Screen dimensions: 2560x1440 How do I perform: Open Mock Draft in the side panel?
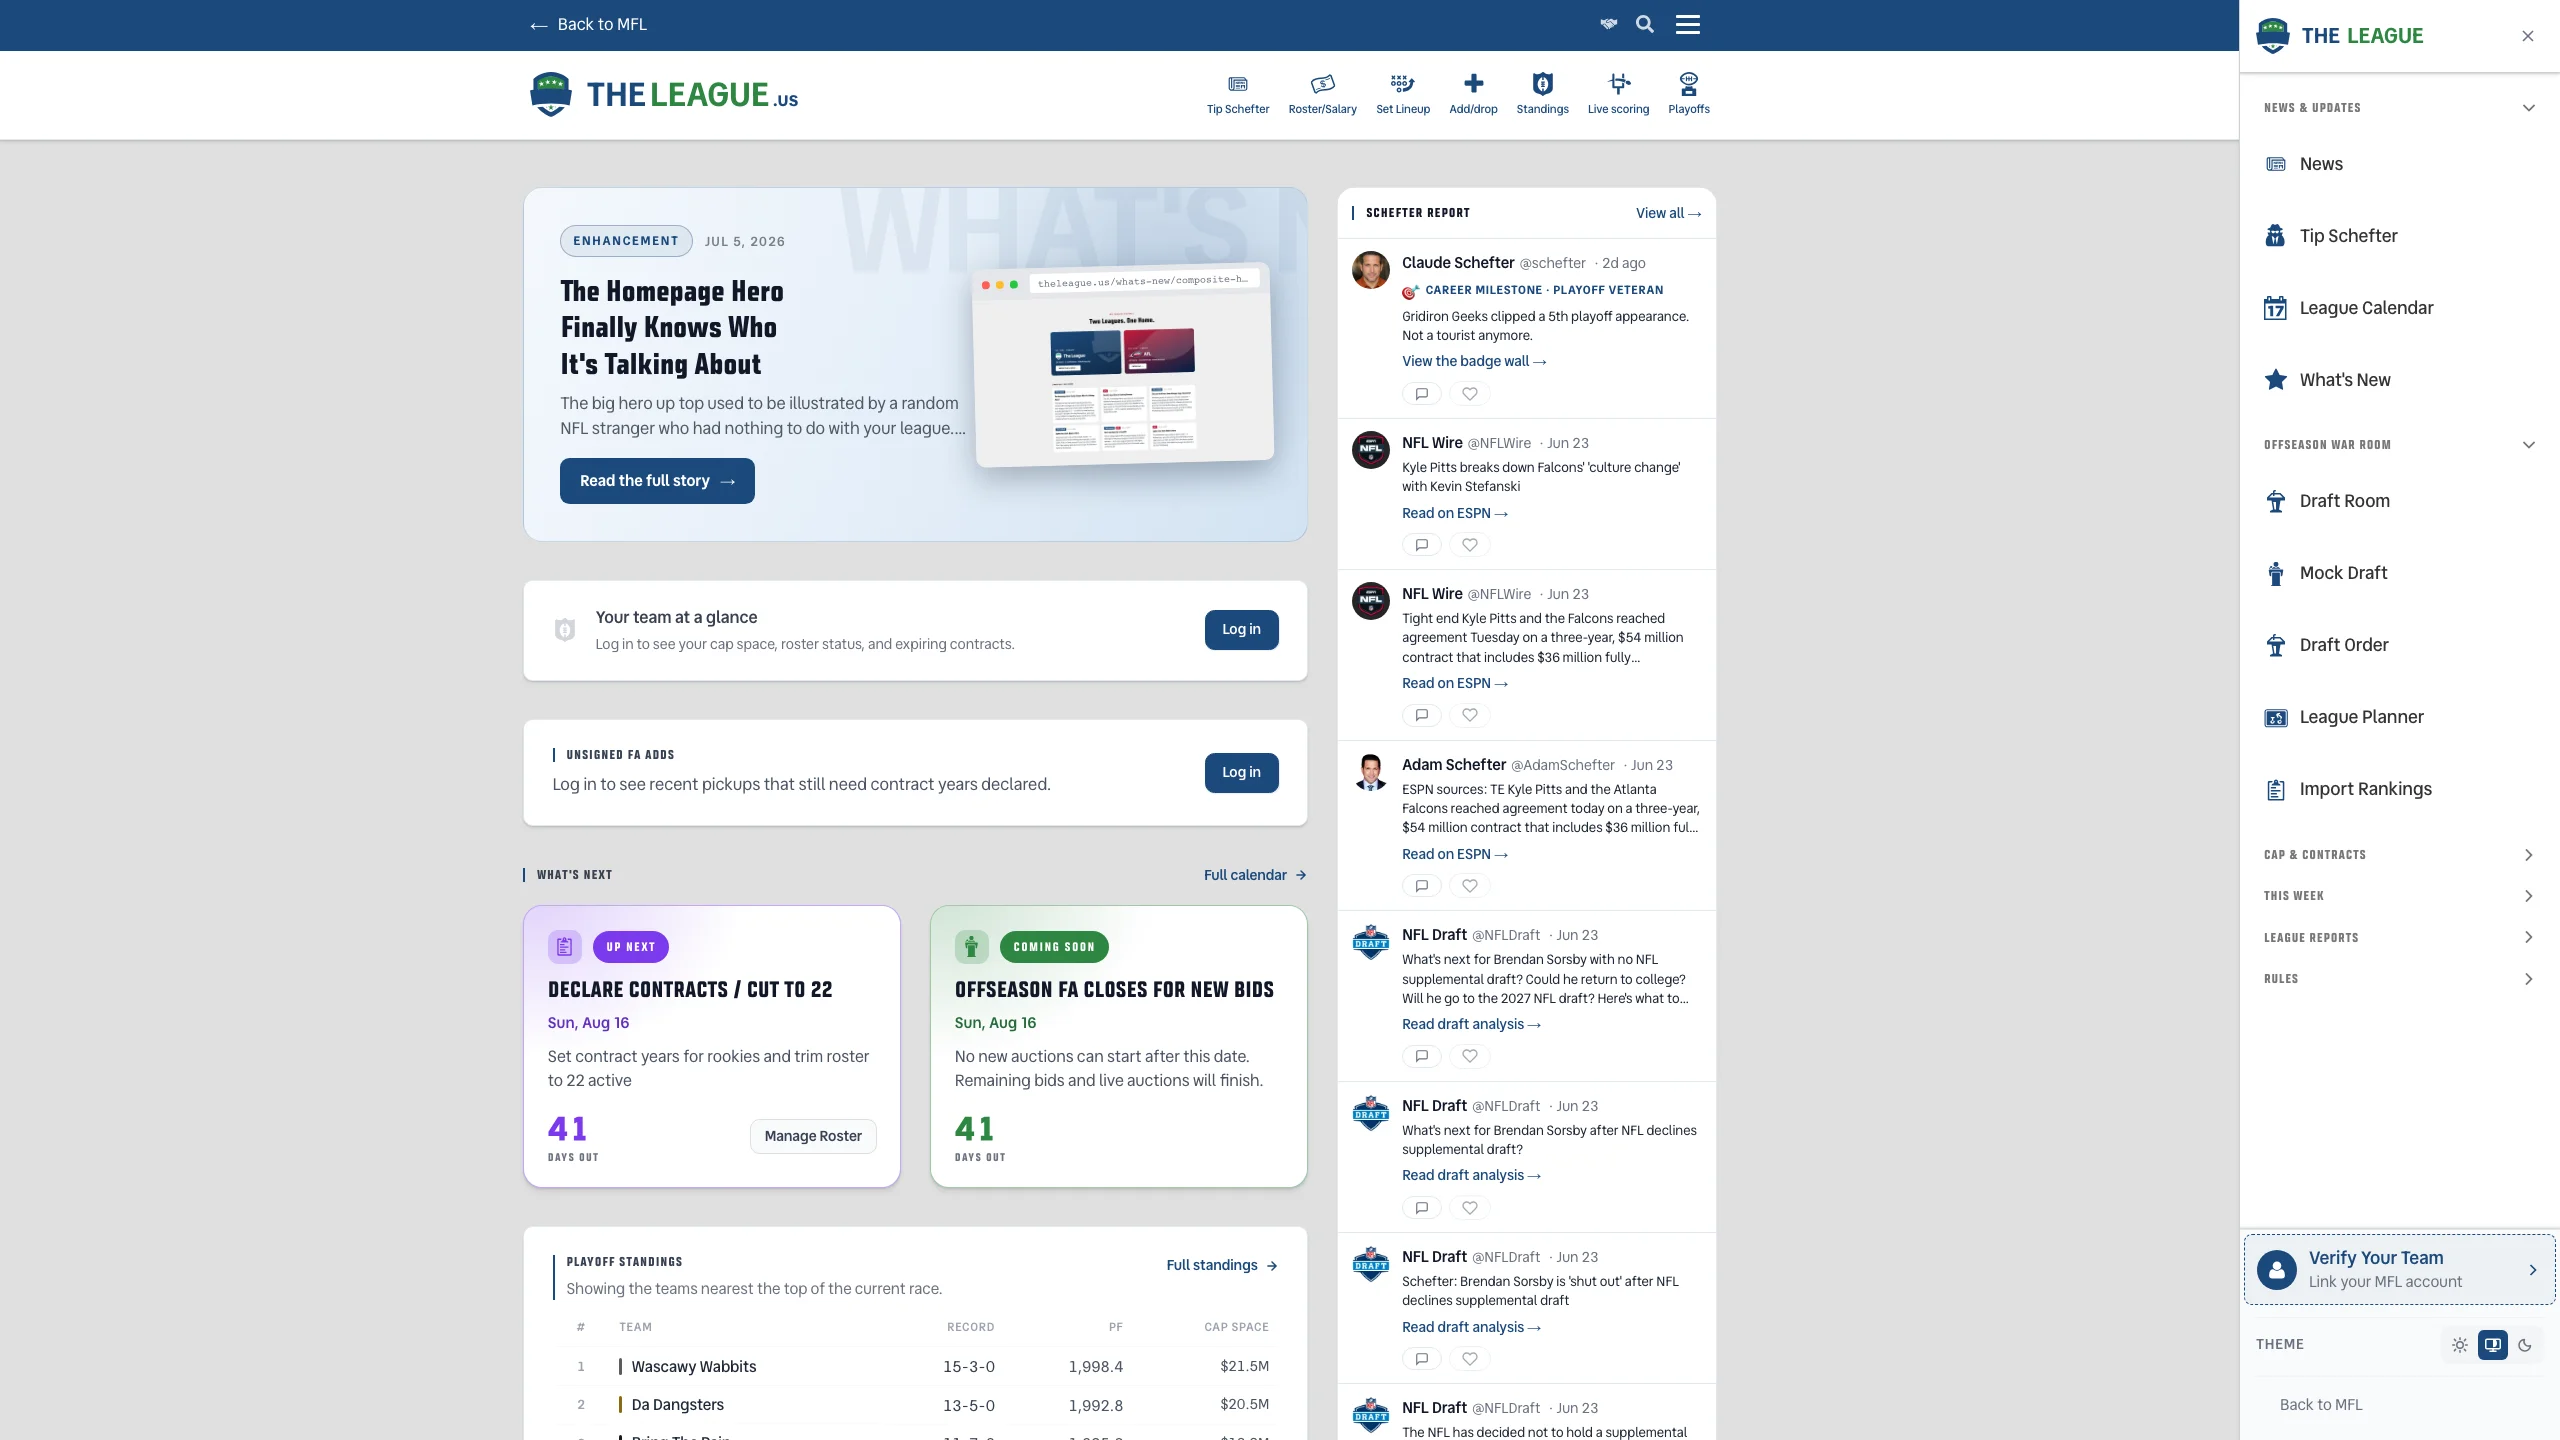coord(2398,573)
